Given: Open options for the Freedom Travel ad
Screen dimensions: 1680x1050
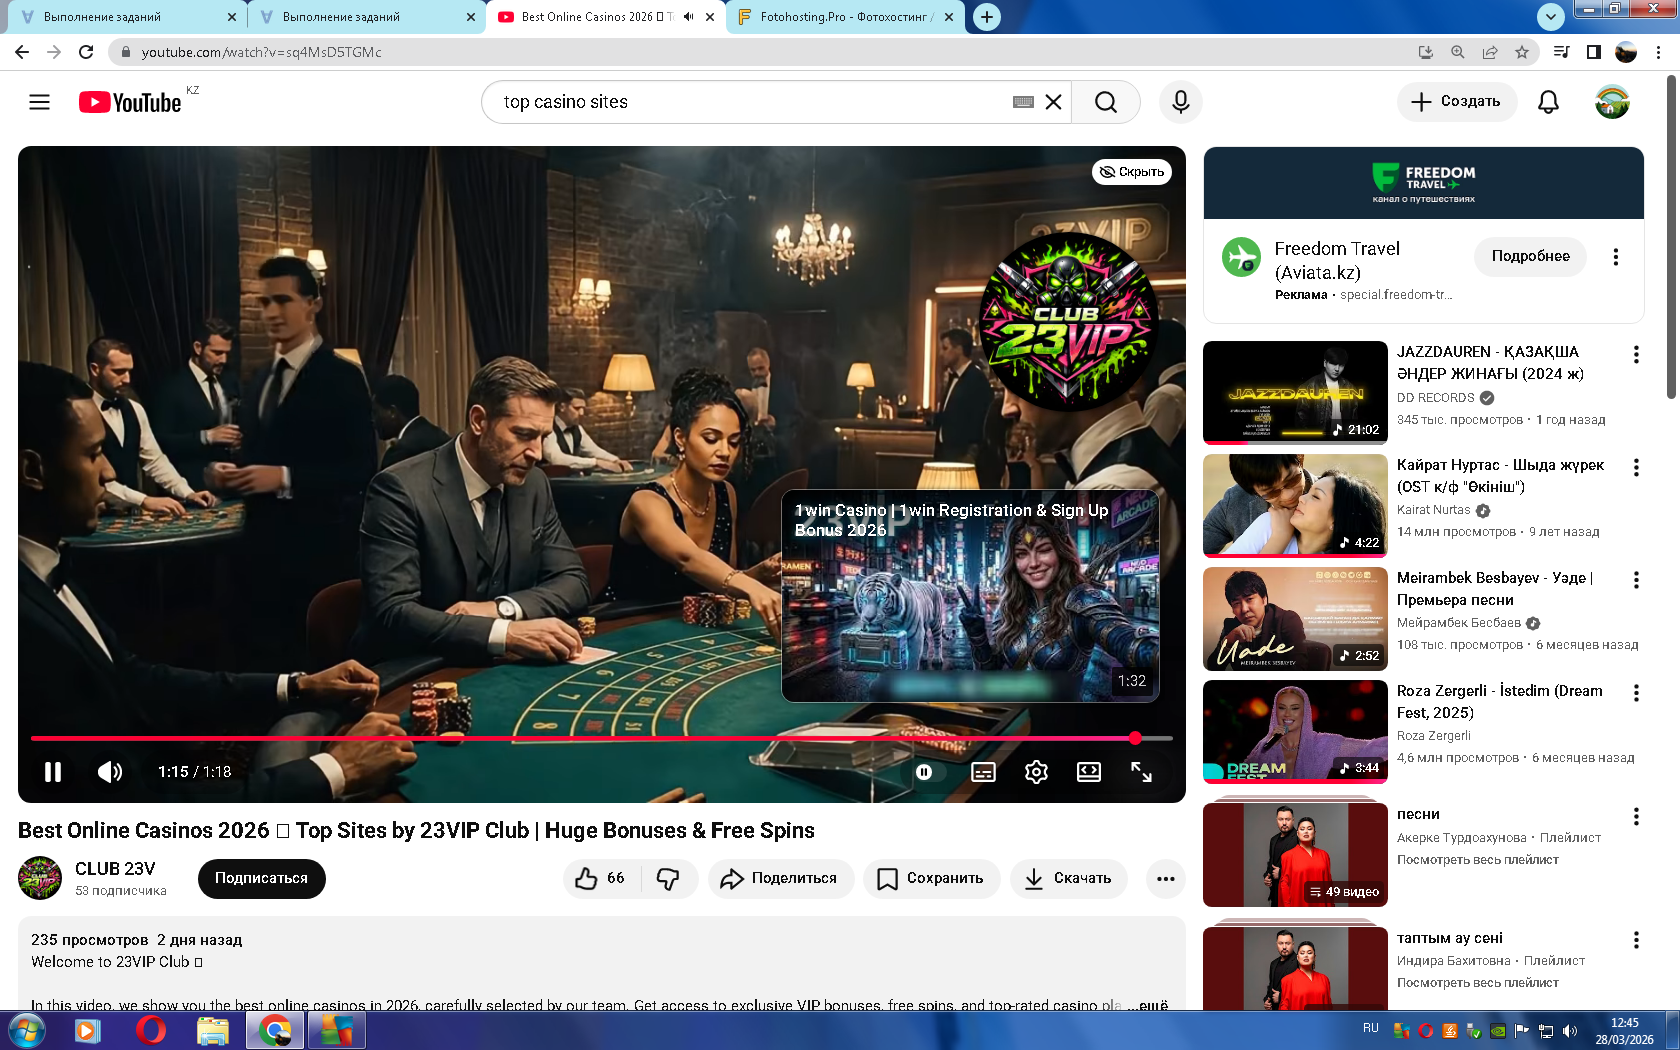Looking at the screenshot, I should 1615,257.
